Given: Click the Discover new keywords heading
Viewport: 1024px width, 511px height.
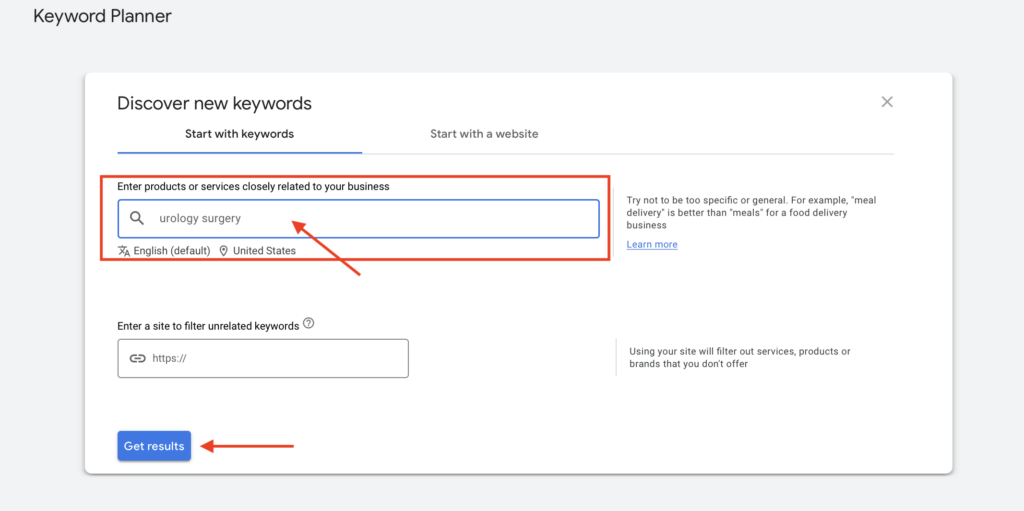Looking at the screenshot, I should (214, 103).
